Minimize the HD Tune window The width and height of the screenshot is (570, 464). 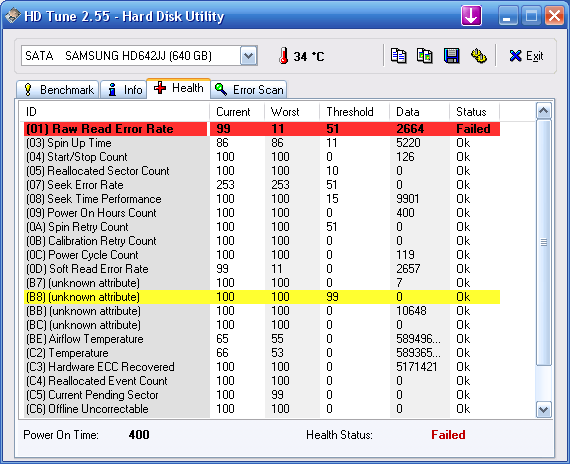508,16
